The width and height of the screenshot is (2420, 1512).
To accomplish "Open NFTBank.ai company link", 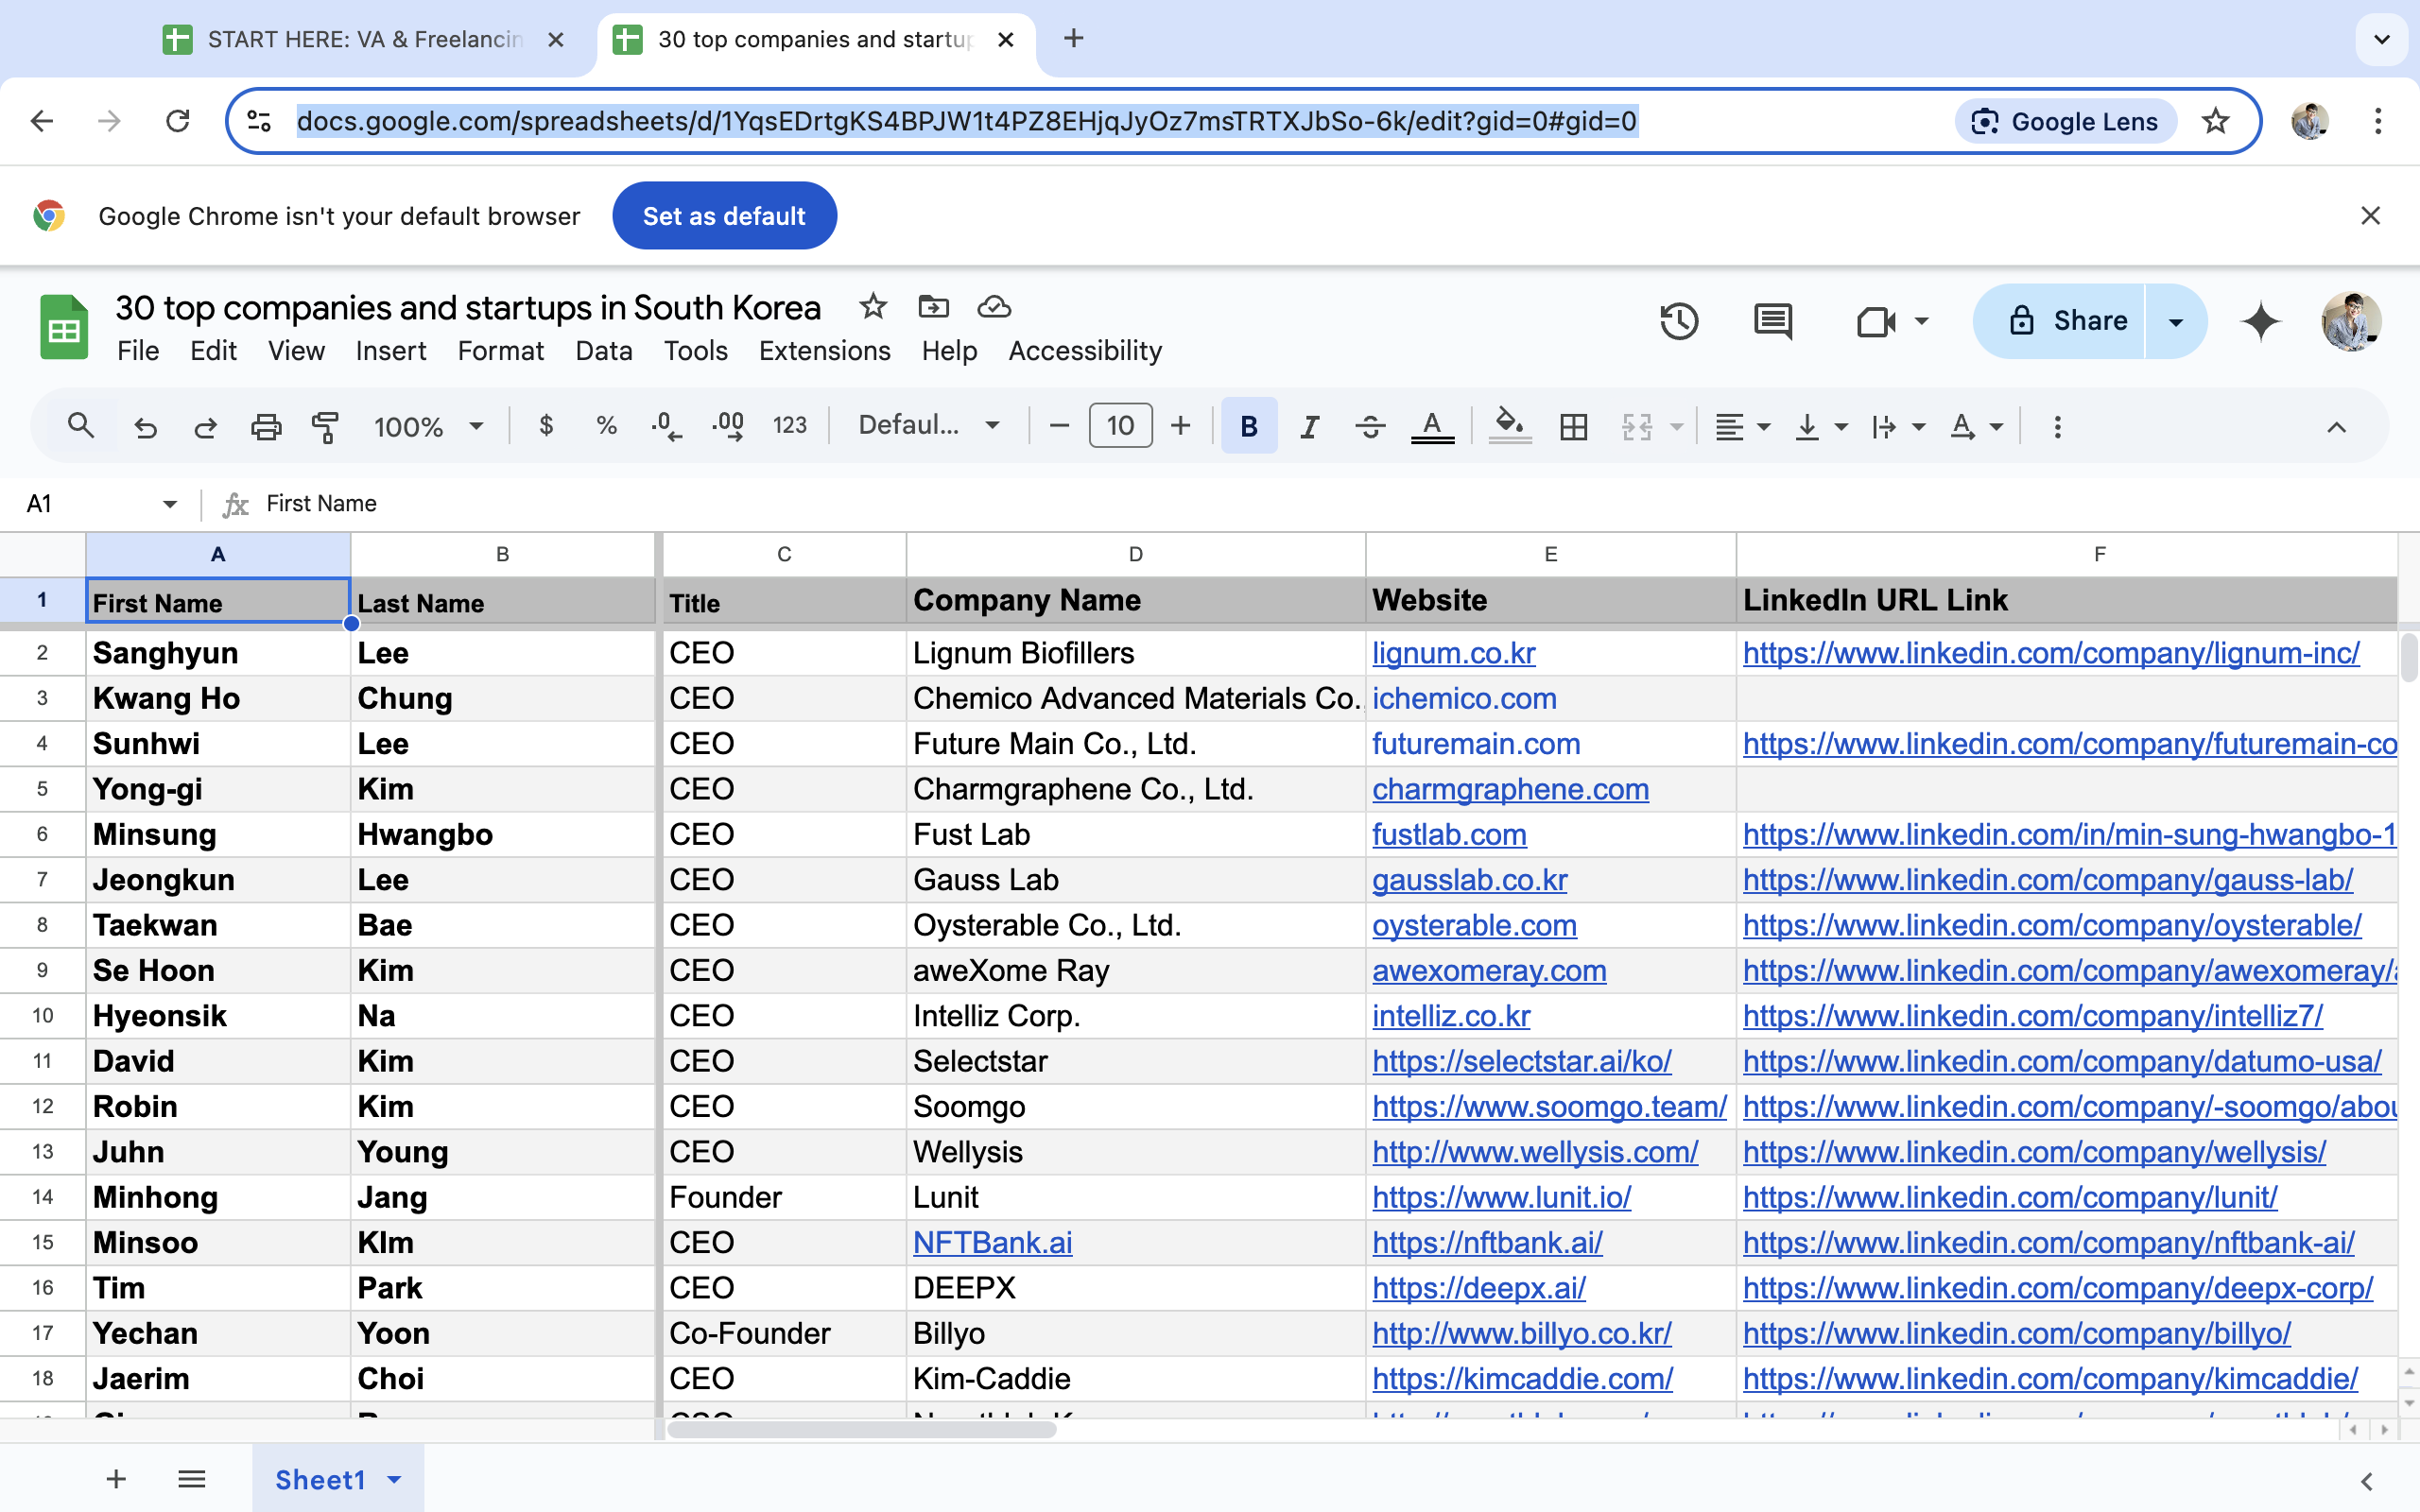I will (x=992, y=1242).
